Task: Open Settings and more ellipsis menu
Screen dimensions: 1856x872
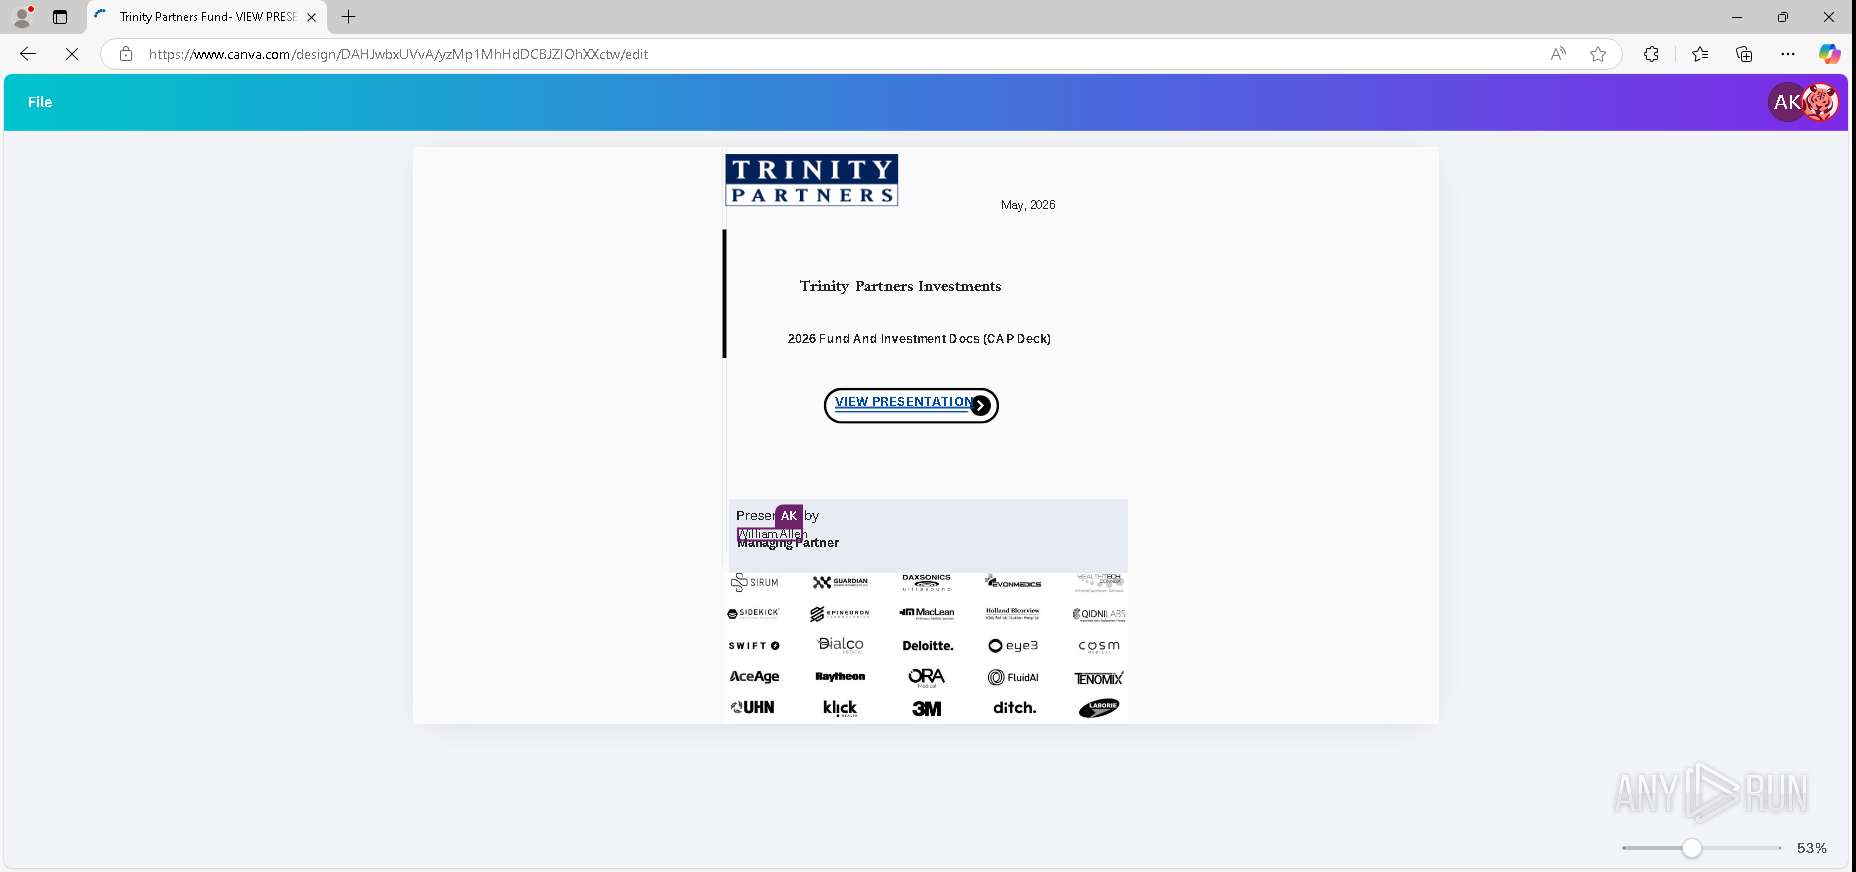Action: (1788, 54)
